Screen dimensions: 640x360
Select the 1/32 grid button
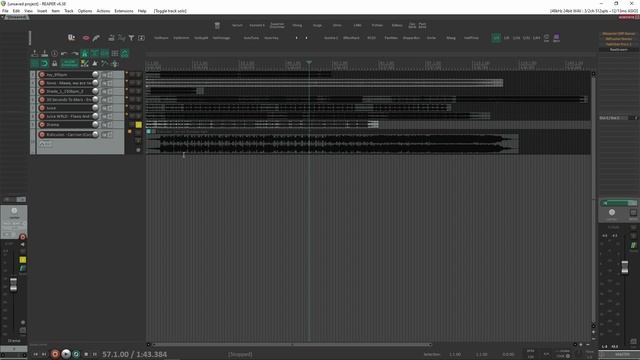[527, 38]
